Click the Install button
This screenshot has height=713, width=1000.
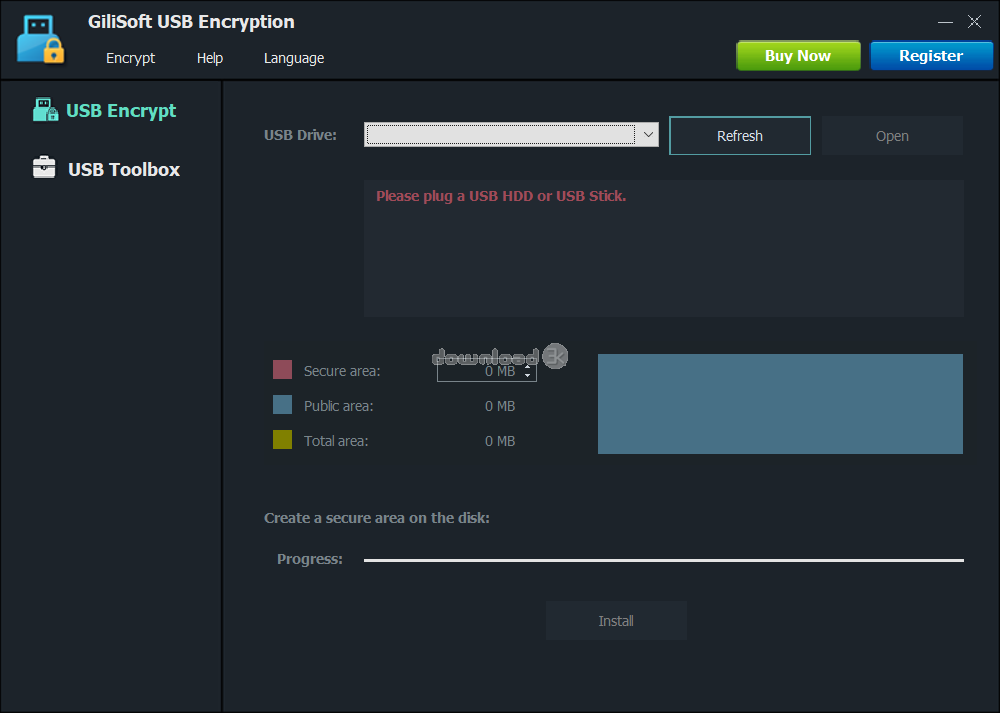click(x=616, y=621)
